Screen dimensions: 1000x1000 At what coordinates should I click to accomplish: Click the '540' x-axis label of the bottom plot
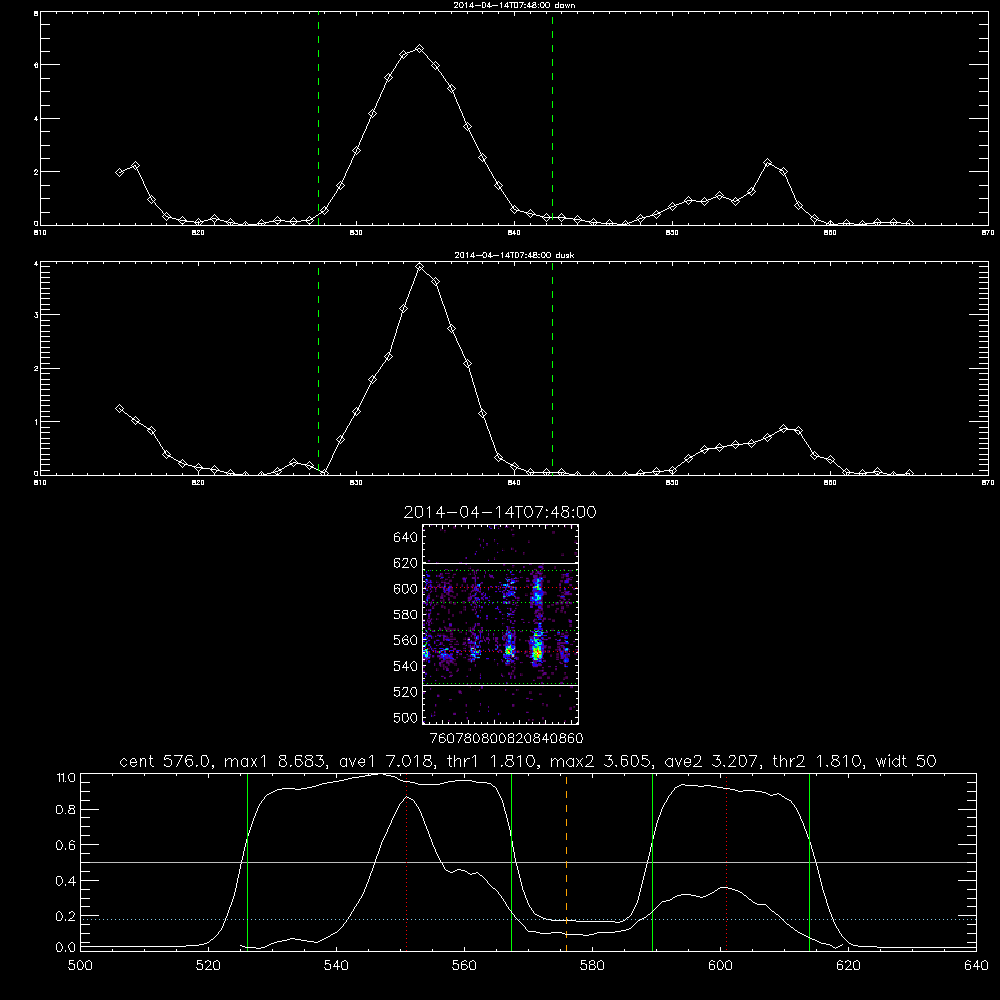[336, 966]
